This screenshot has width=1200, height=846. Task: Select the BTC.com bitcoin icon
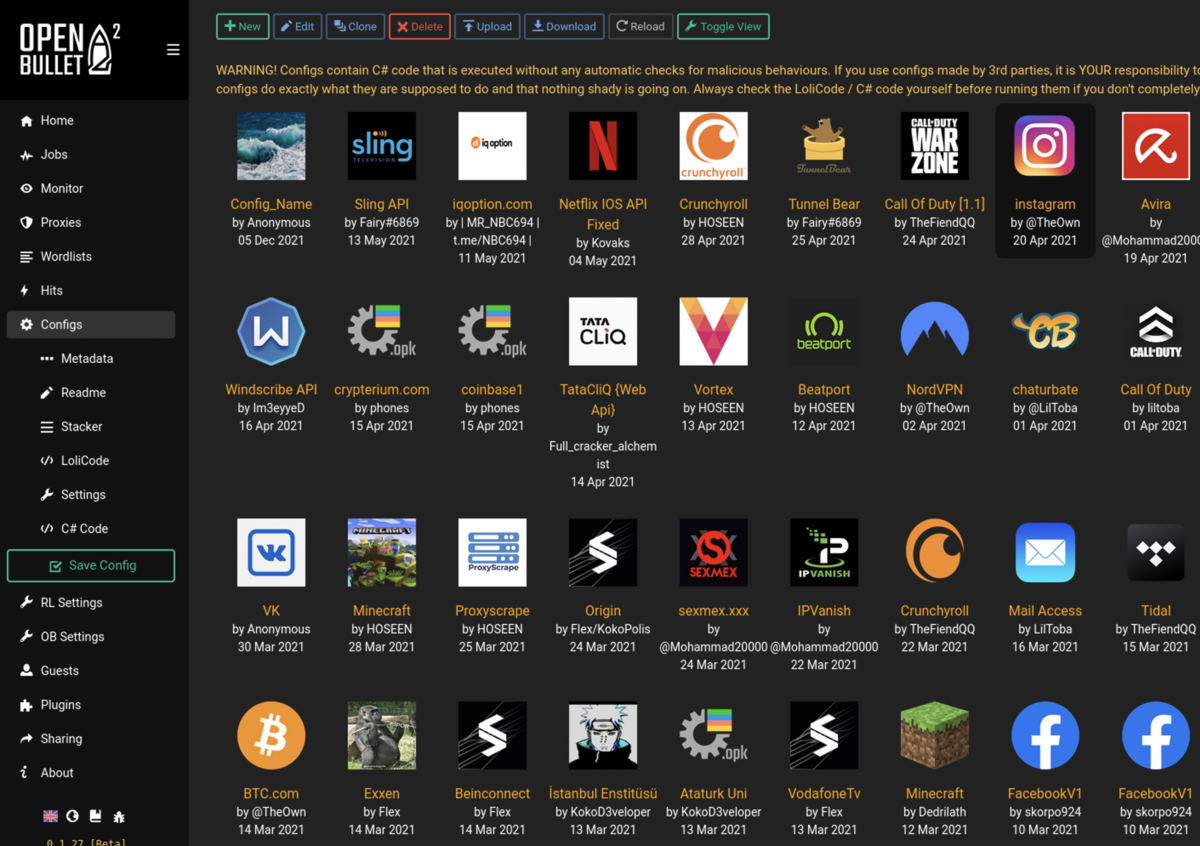tap(271, 735)
